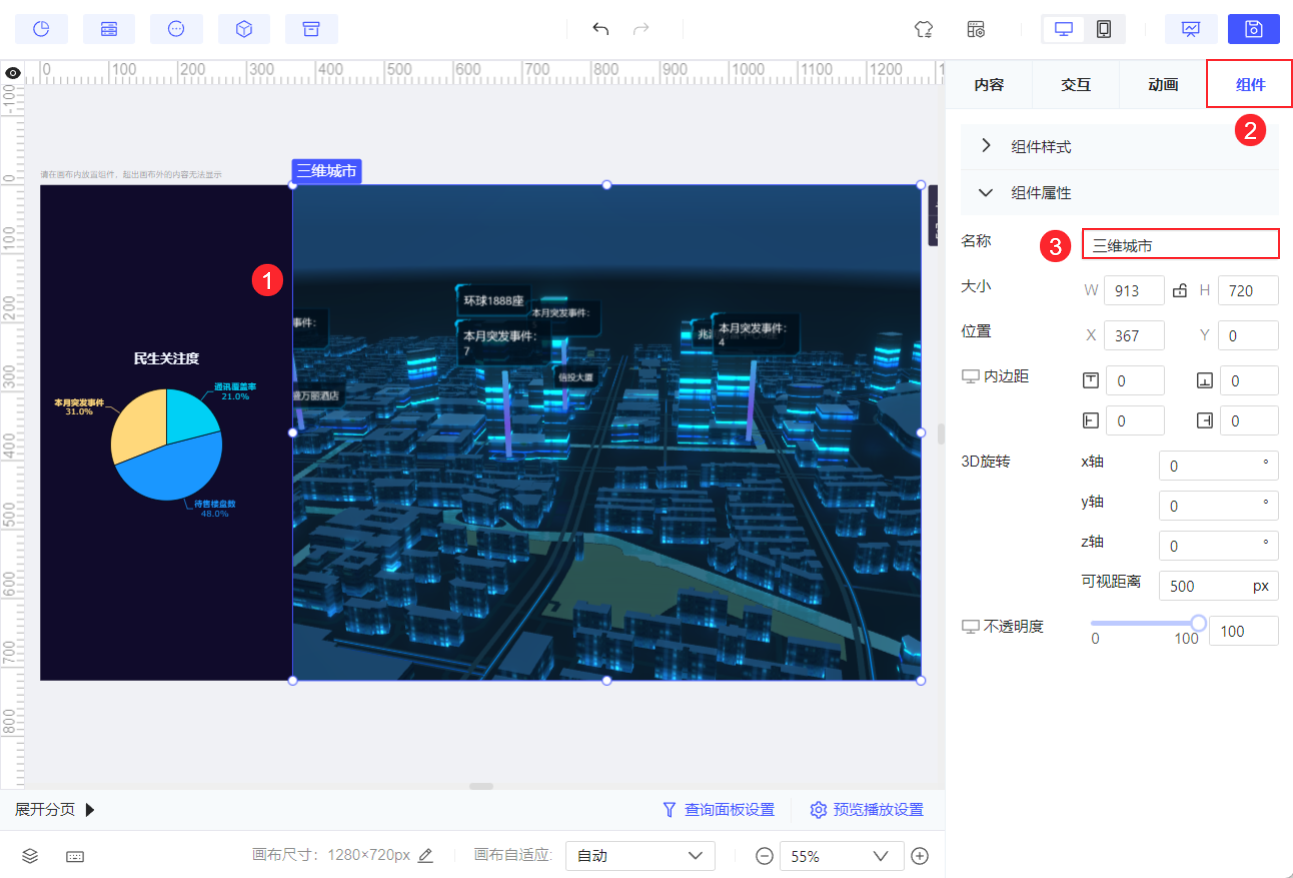Open the 55% zoom level dropdown
Image resolution: width=1293 pixels, height=878 pixels.
pyautogui.click(x=840, y=856)
